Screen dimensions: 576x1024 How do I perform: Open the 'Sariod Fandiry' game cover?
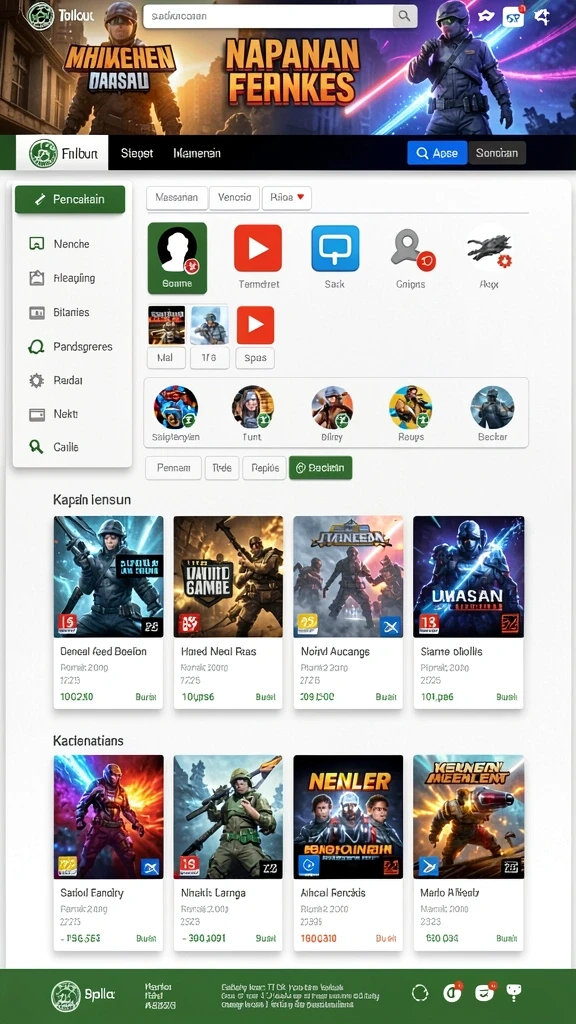[108, 817]
